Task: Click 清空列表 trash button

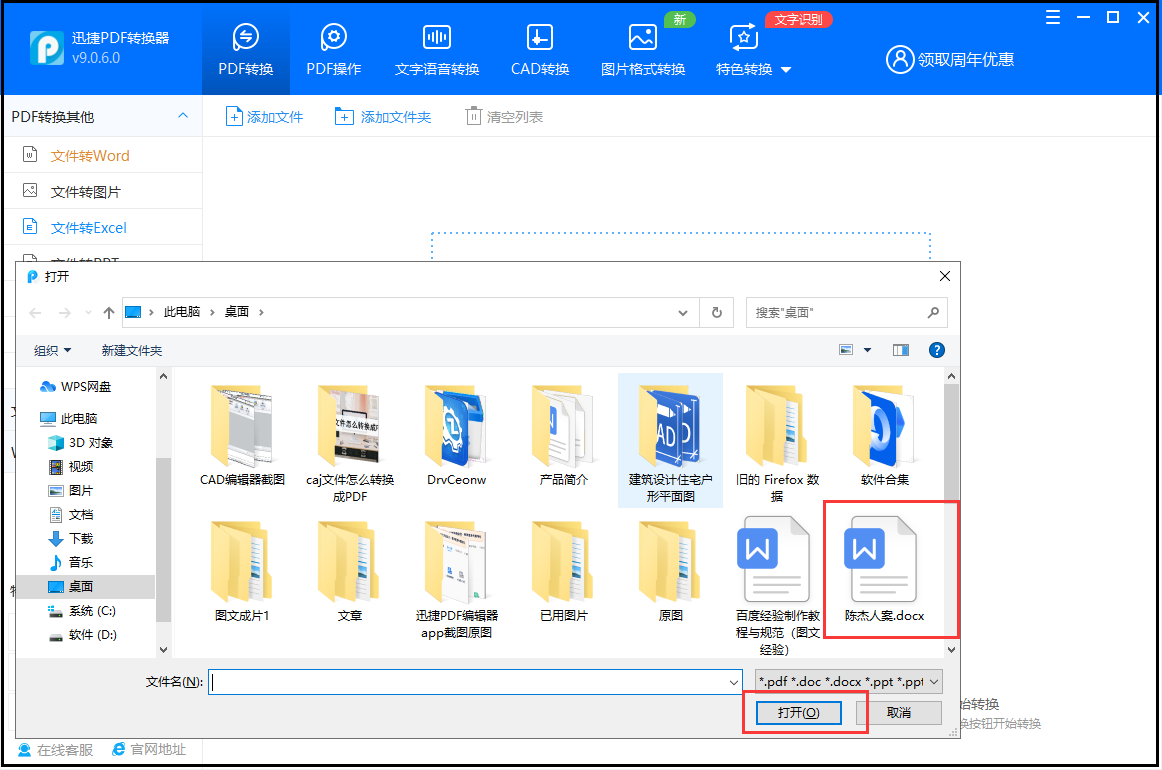Action: point(504,116)
